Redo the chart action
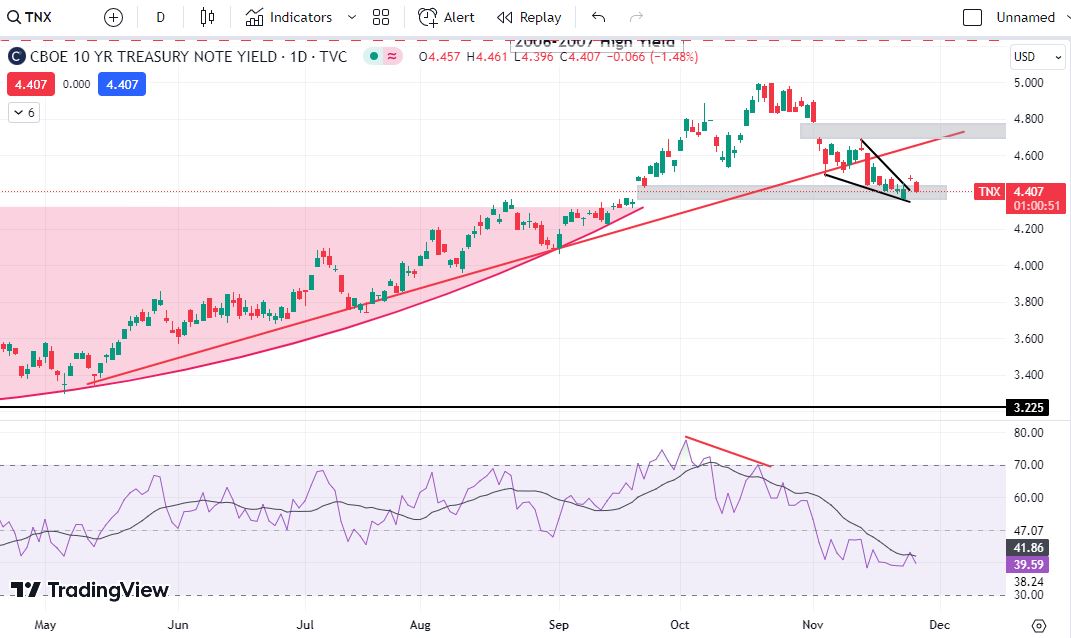Viewport: 1071px width, 638px height. point(636,17)
